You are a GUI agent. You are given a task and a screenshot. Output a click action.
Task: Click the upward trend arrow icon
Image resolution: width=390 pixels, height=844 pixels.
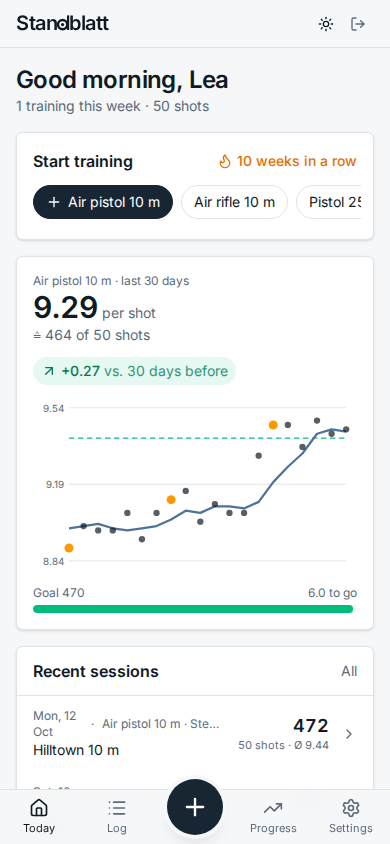(x=49, y=371)
